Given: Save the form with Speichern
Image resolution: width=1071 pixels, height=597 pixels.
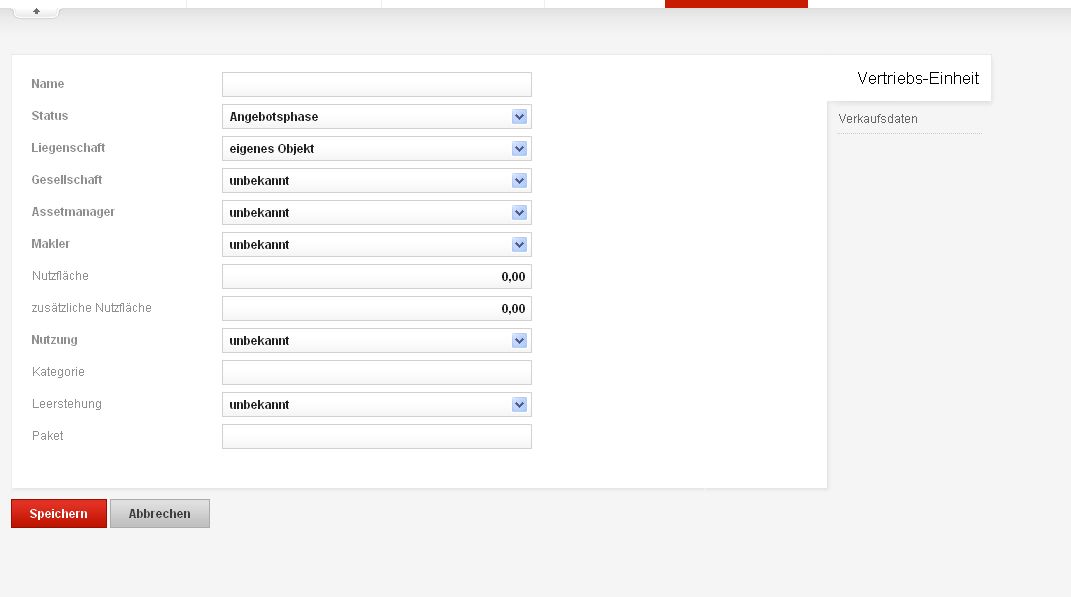Looking at the screenshot, I should [59, 514].
